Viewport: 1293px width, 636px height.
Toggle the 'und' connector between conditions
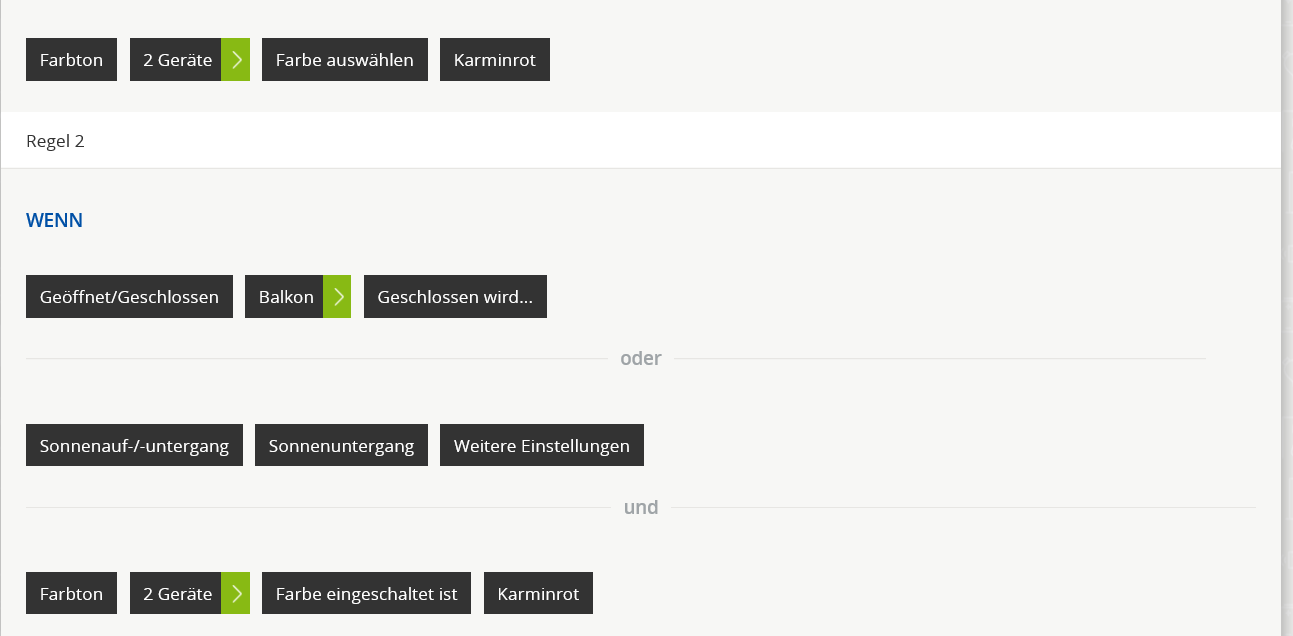click(x=641, y=508)
